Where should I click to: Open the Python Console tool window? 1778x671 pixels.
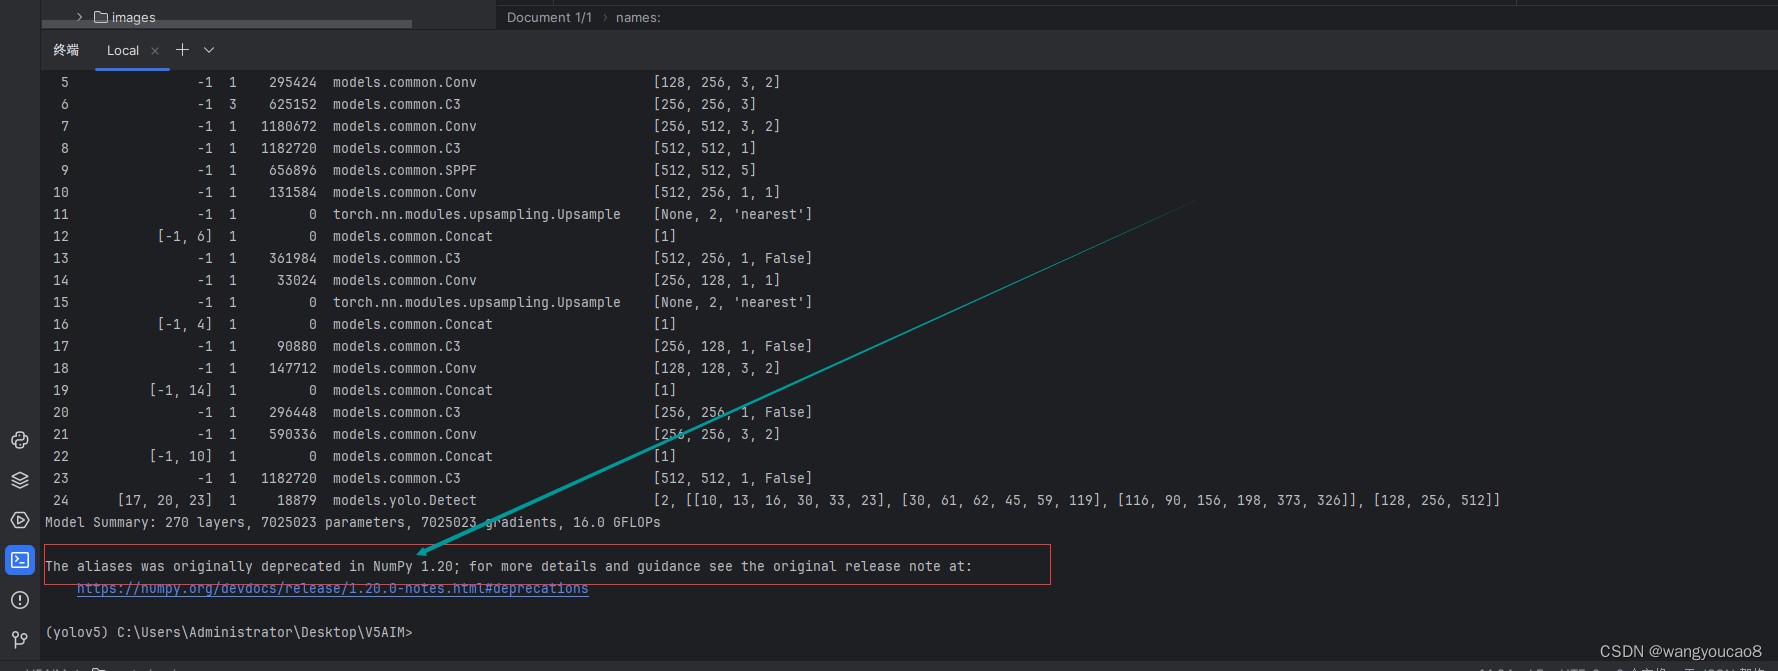[x=20, y=440]
